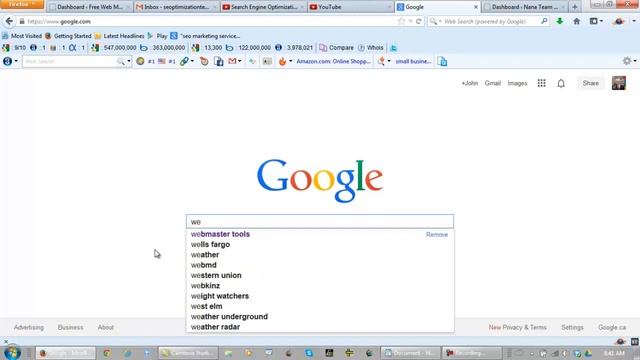The height and width of the screenshot is (360, 640).
Task: Expand the link icon dropdown arrow
Action: pos(192,61)
